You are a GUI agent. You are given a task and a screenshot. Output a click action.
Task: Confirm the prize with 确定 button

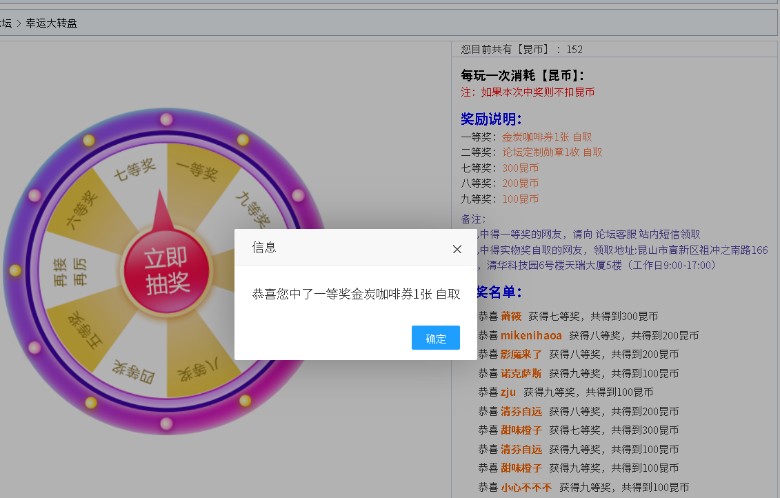(435, 338)
